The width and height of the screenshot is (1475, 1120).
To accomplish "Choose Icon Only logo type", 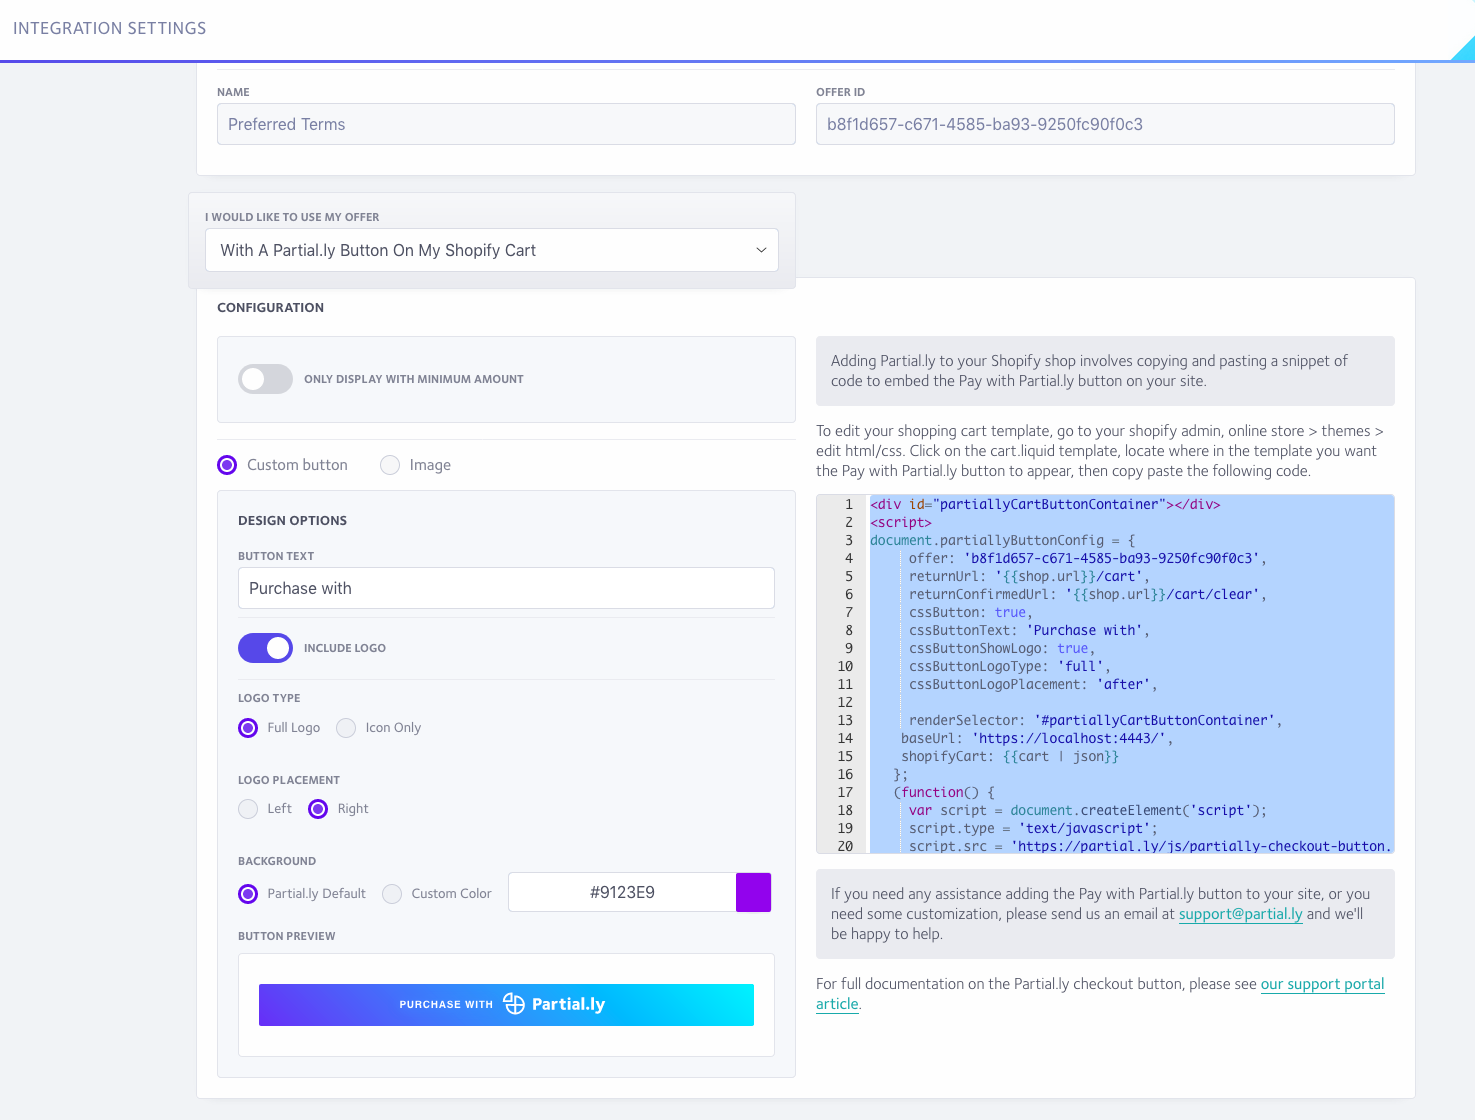I will [x=346, y=728].
